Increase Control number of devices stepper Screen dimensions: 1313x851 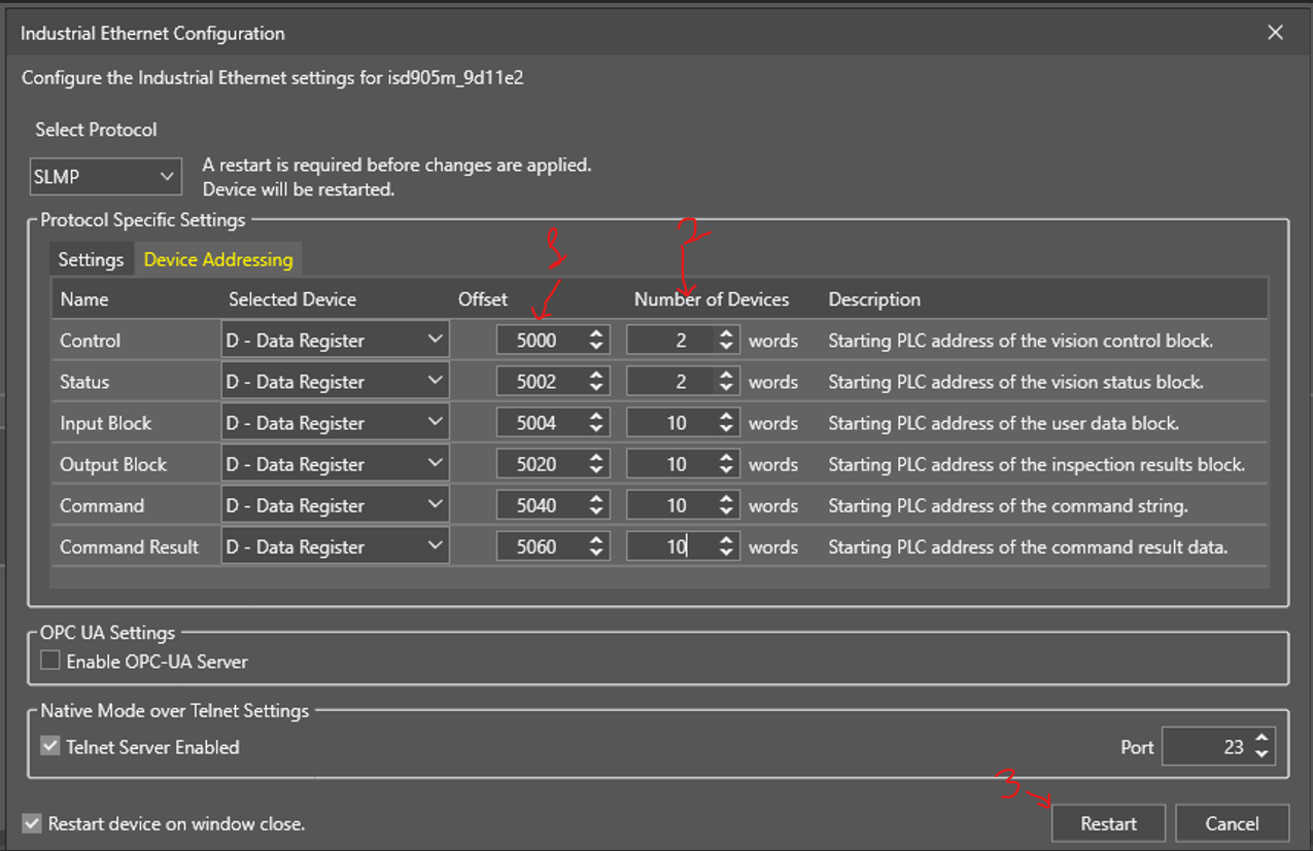(727, 334)
